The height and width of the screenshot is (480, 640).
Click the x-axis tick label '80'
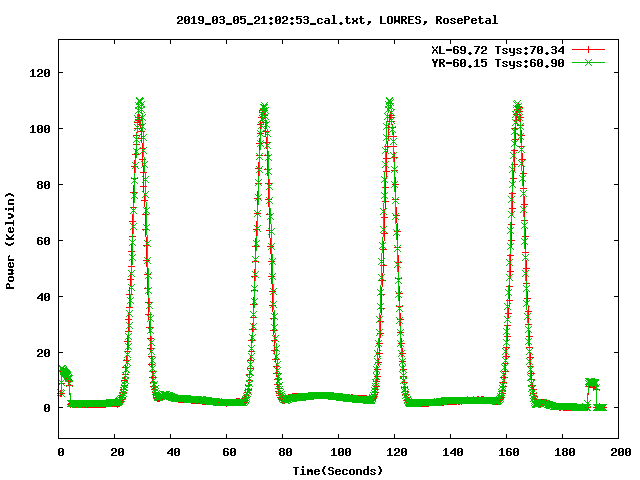[x=285, y=452]
